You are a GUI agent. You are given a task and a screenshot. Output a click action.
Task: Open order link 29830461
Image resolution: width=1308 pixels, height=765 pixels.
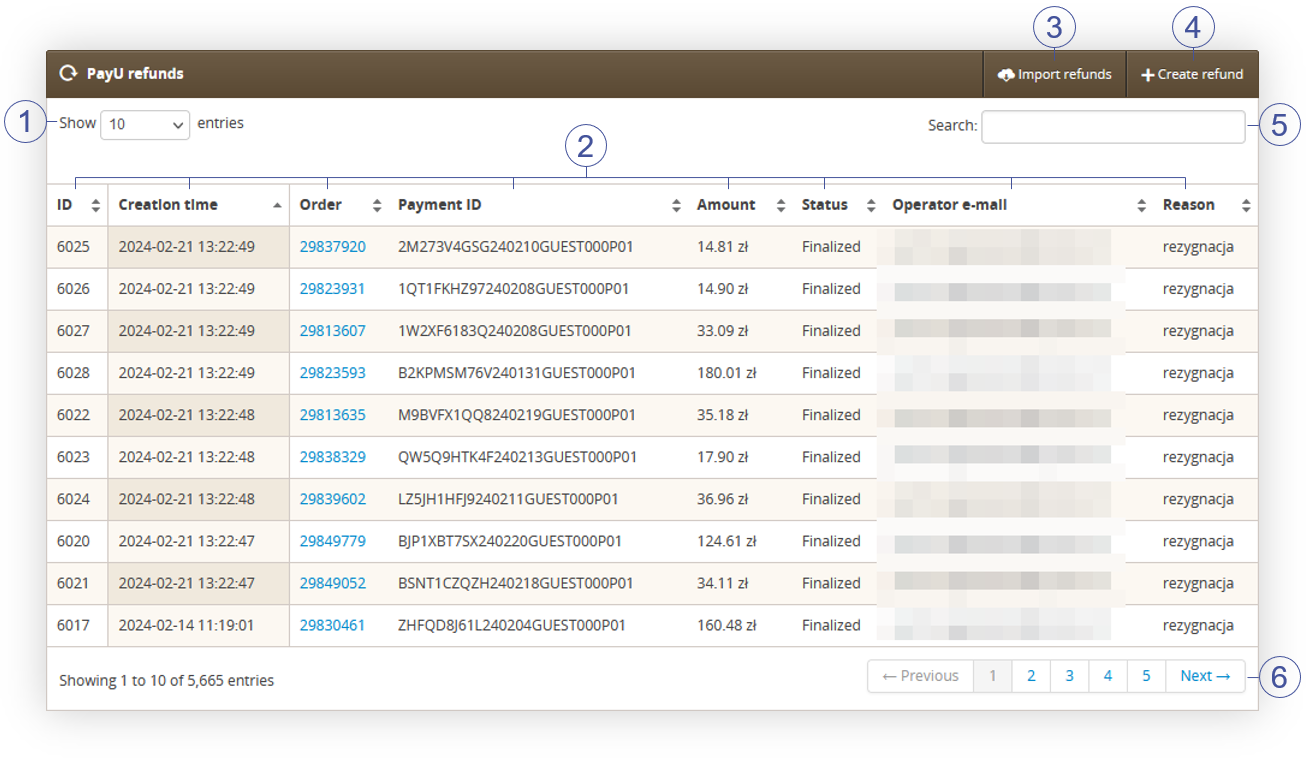tap(333, 625)
